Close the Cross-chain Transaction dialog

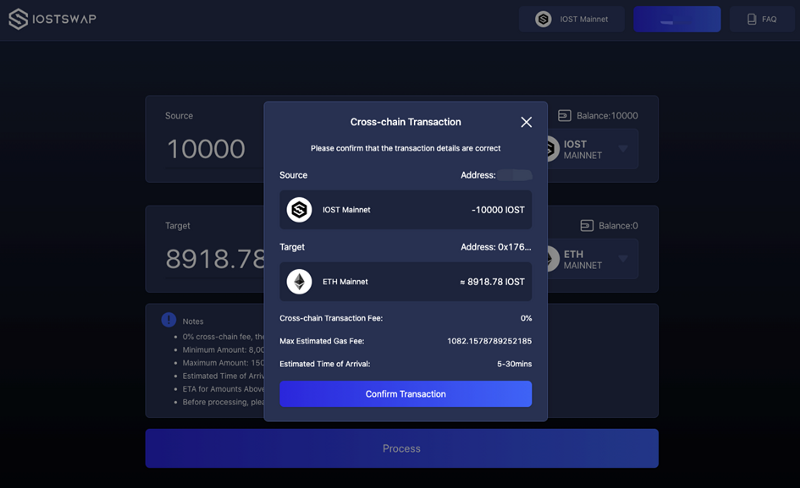[526, 122]
